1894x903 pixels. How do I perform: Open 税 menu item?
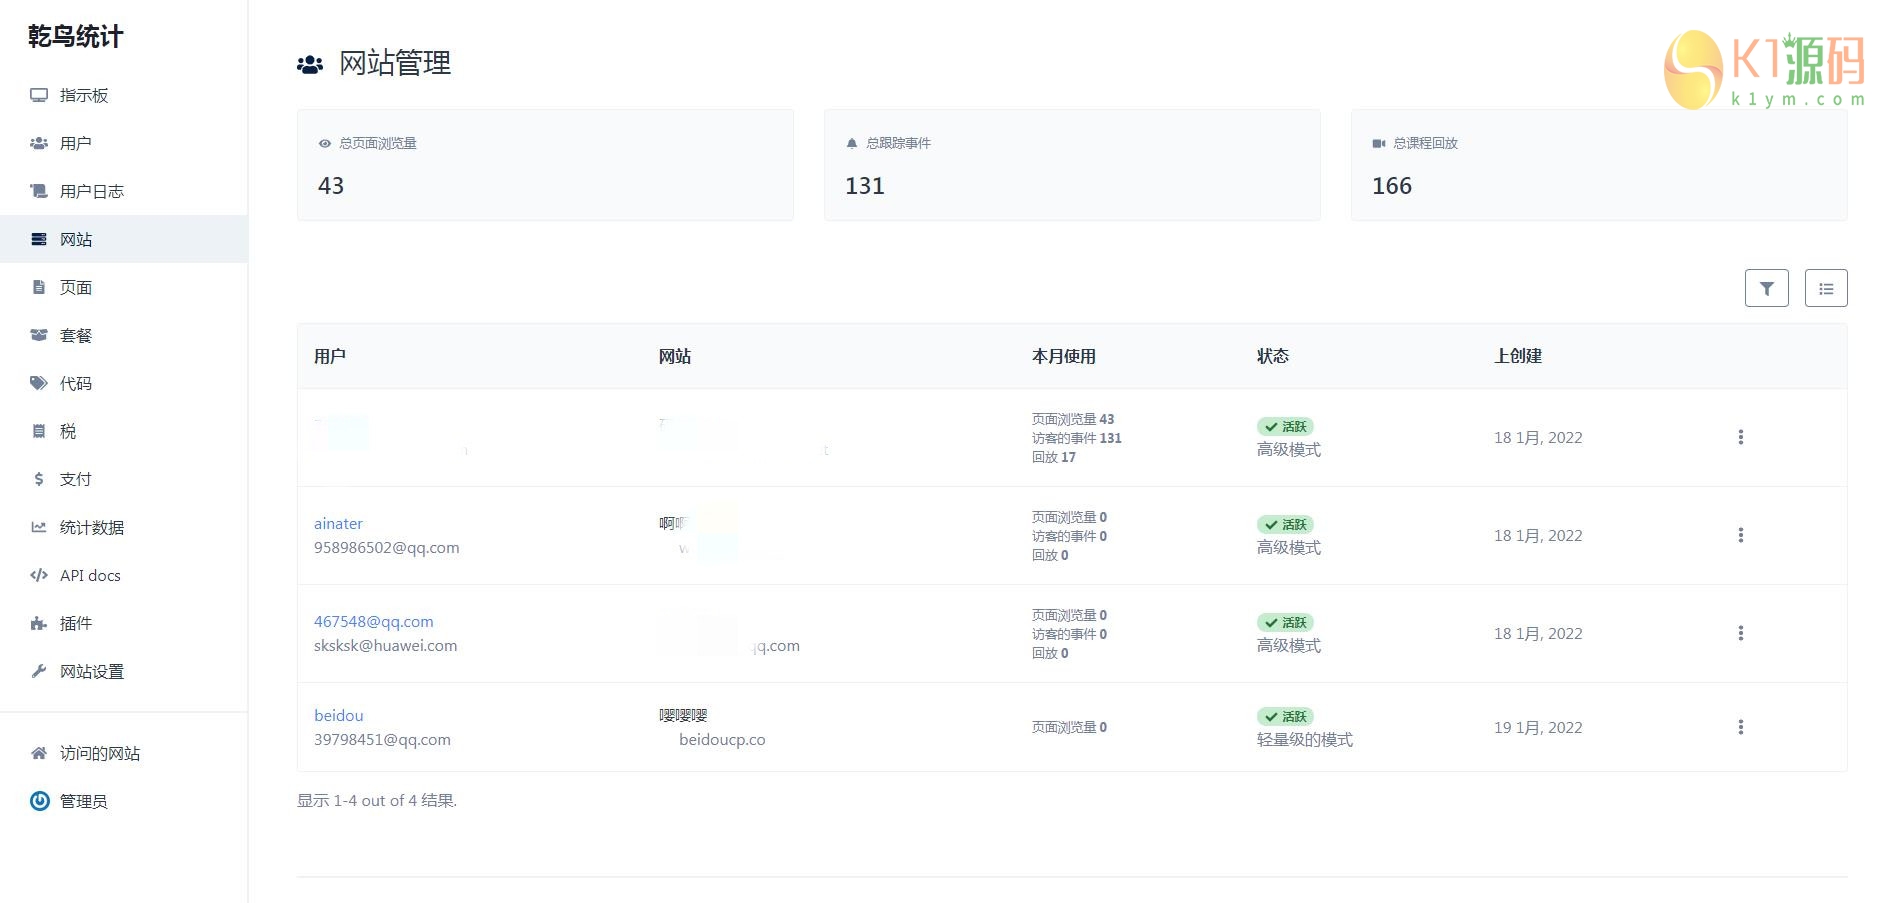pos(68,431)
